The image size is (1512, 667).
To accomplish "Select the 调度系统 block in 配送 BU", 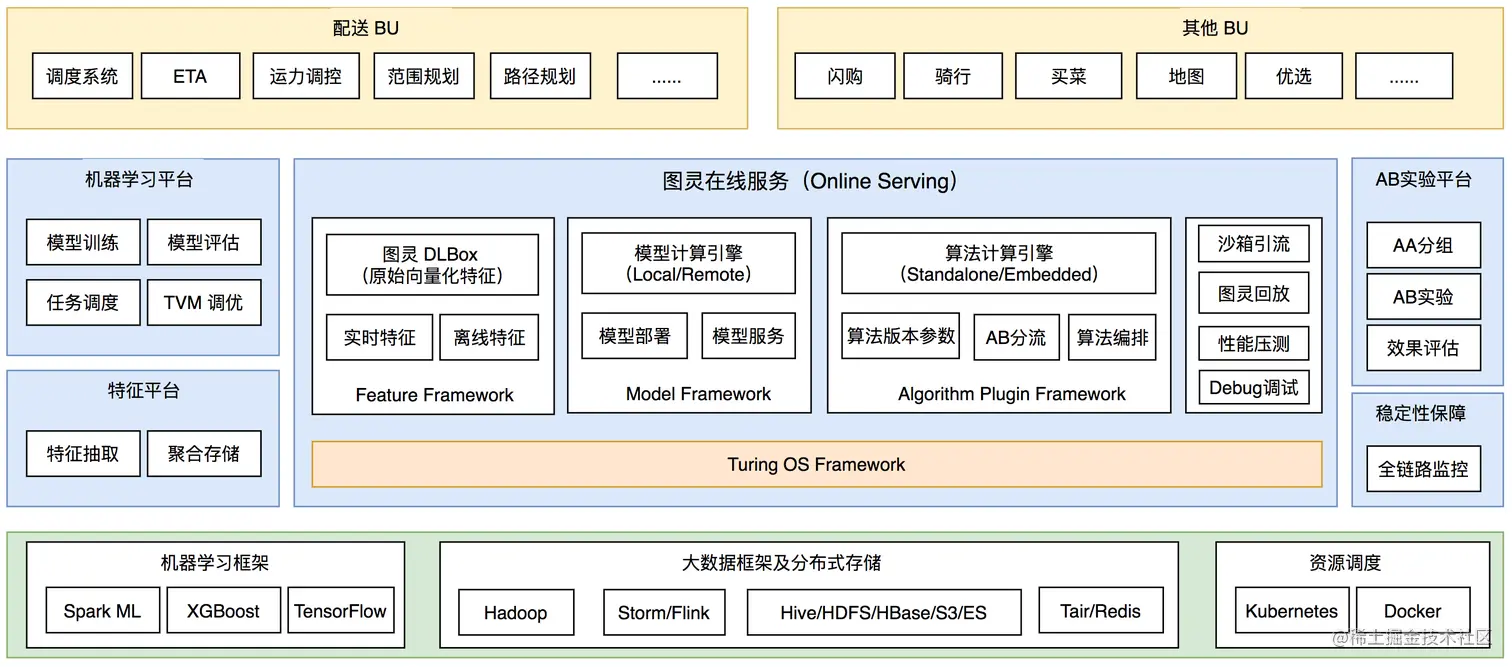I will [x=83, y=75].
